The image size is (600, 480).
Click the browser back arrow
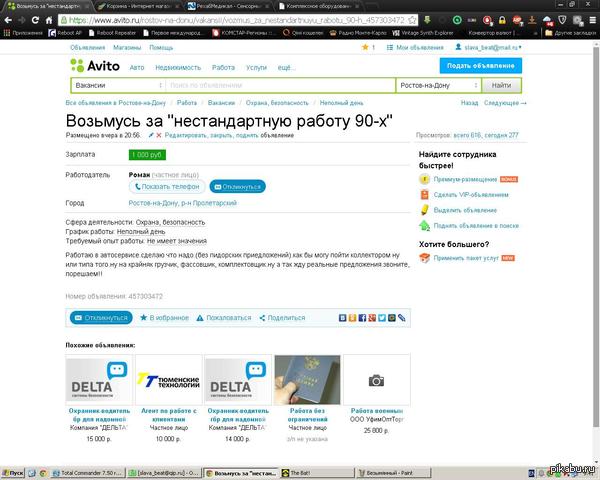coord(8,20)
